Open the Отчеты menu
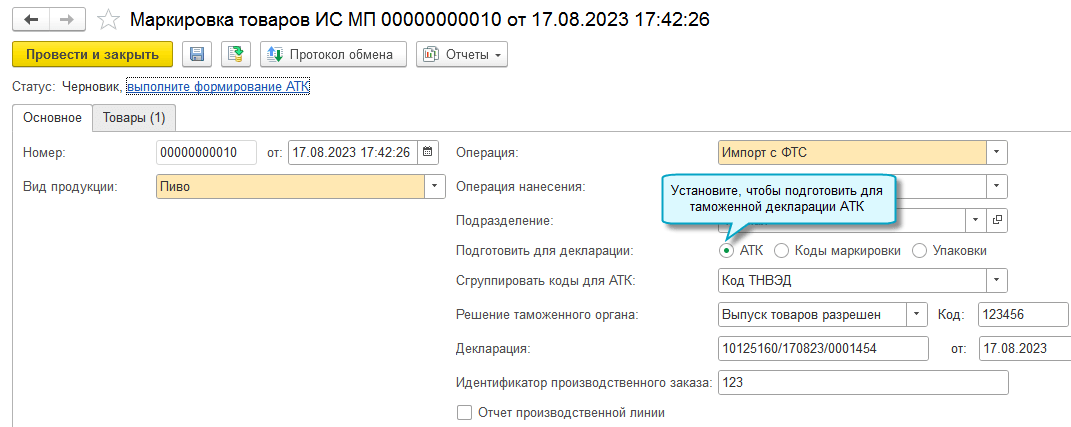This screenshot has width=1071, height=427. pyautogui.click(x=462, y=54)
